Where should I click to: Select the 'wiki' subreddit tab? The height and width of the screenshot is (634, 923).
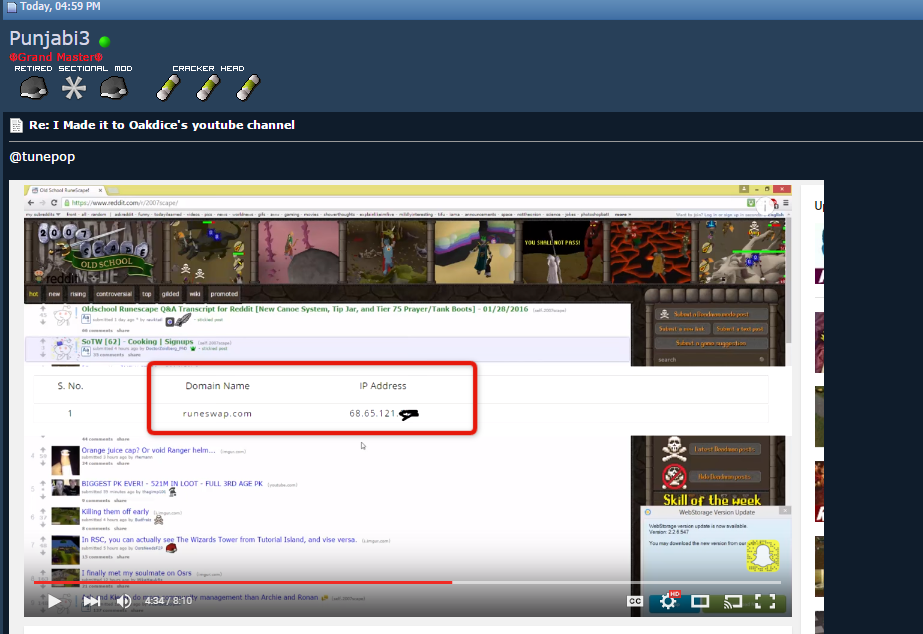[x=195, y=294]
